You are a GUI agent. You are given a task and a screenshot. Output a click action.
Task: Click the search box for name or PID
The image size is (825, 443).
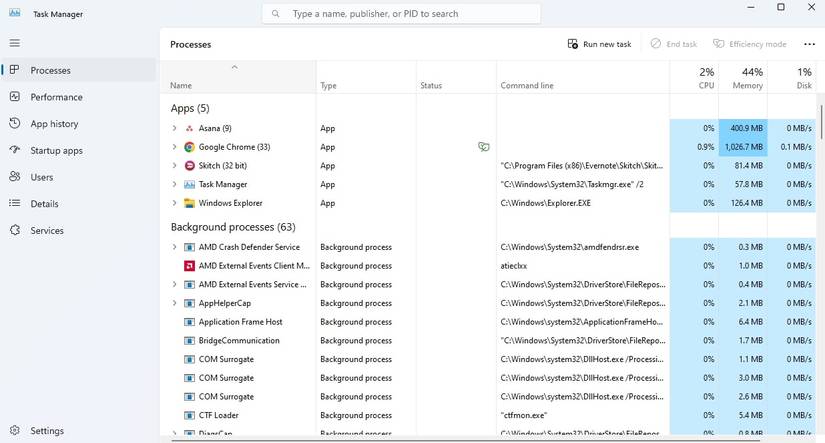pos(402,14)
